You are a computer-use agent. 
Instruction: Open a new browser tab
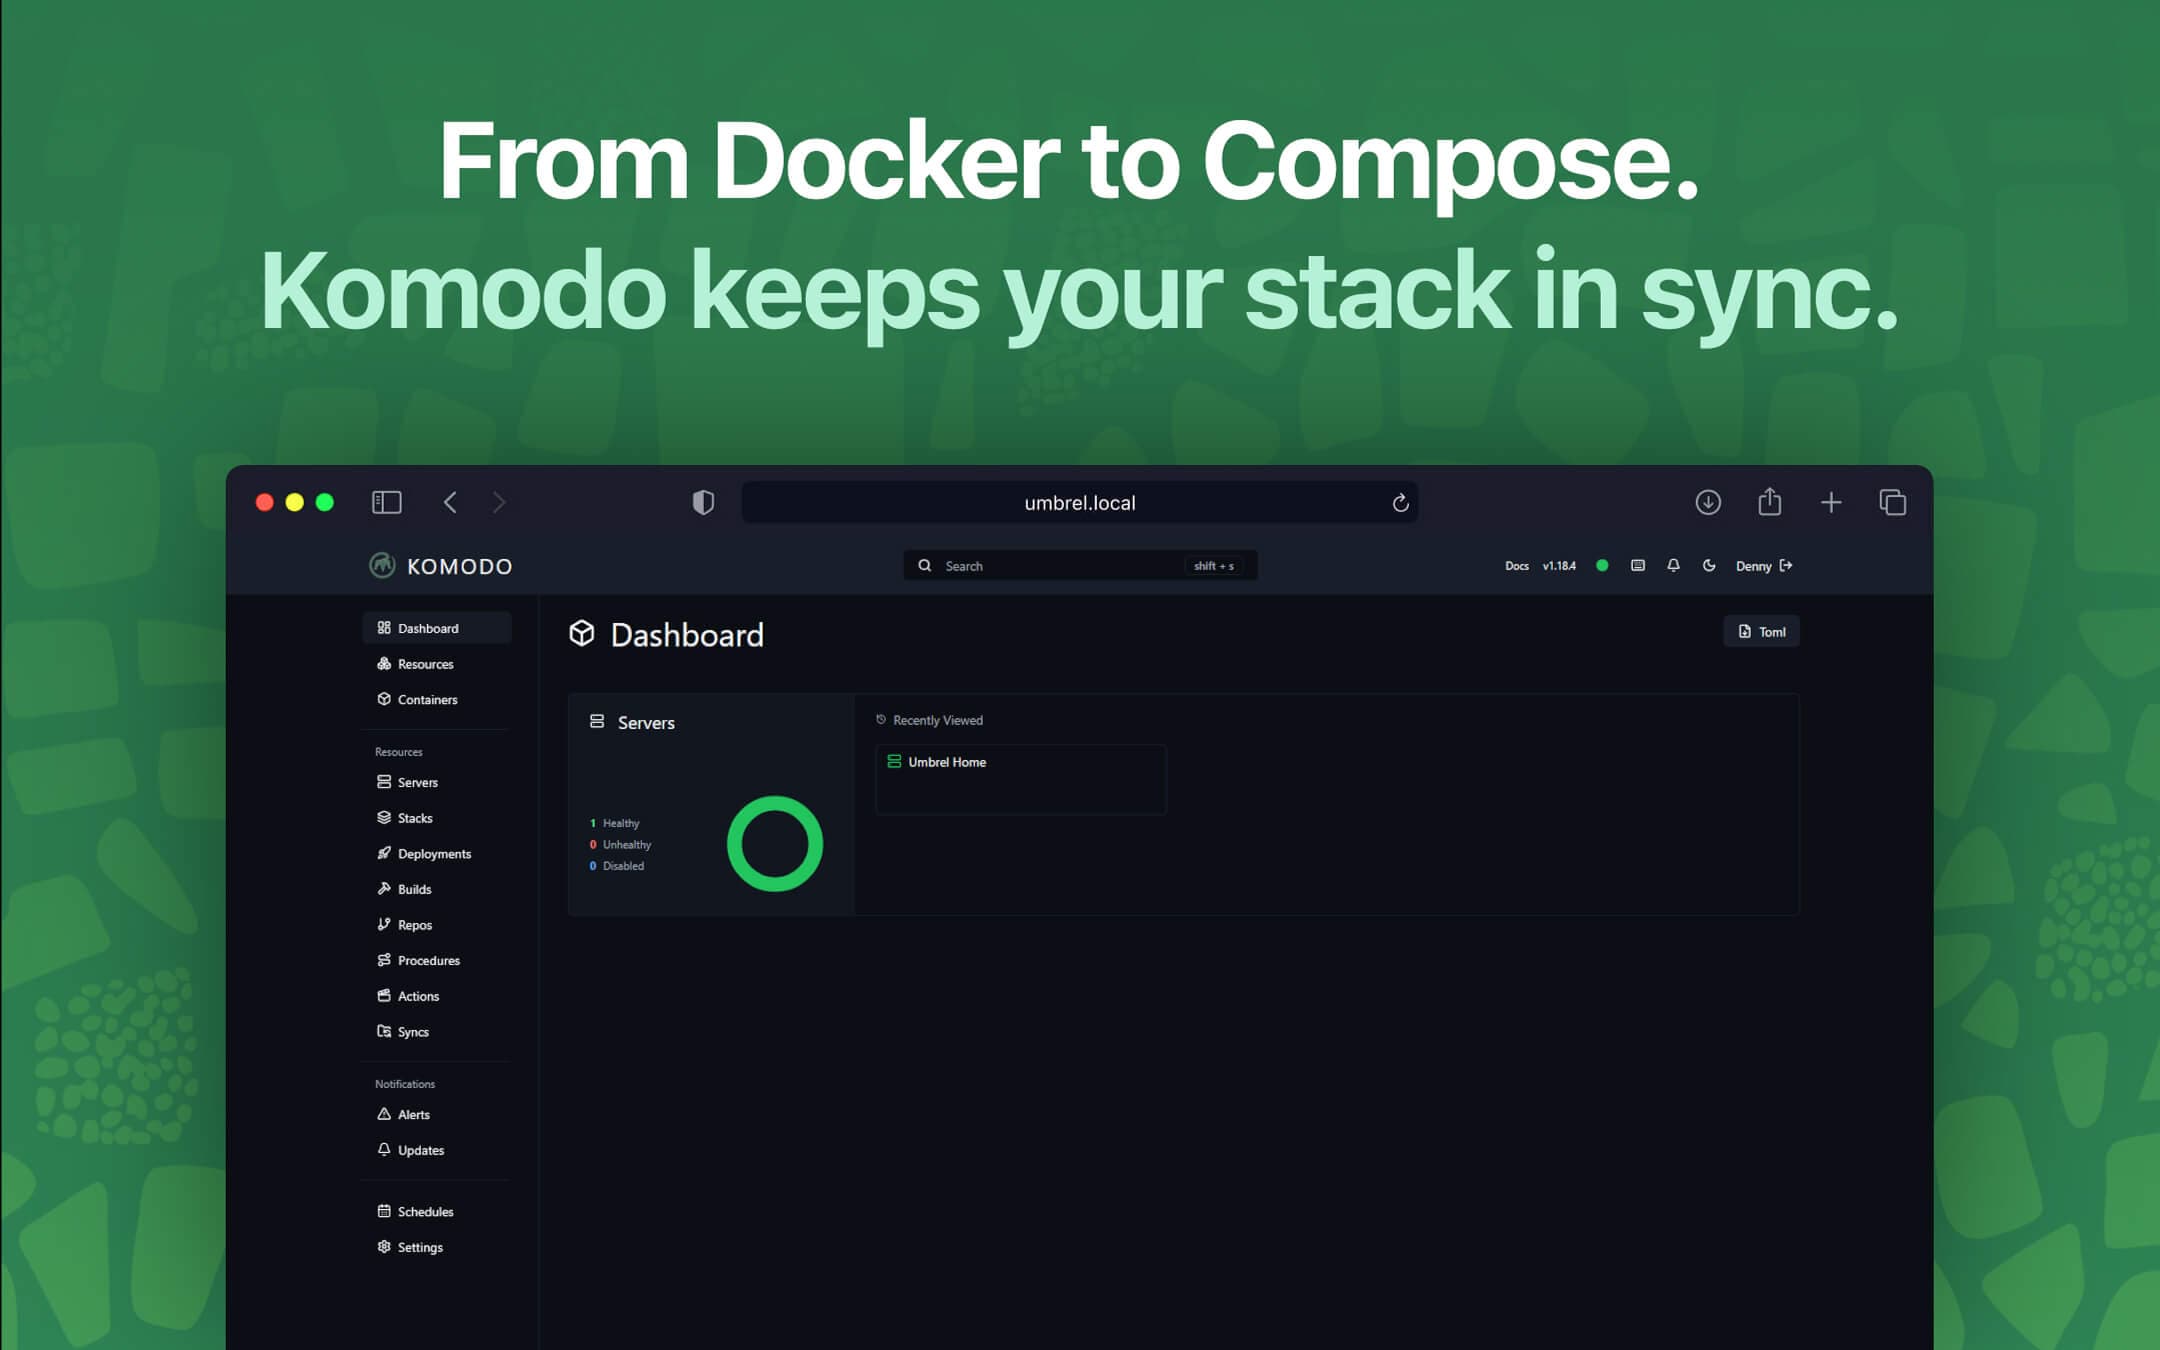1830,502
